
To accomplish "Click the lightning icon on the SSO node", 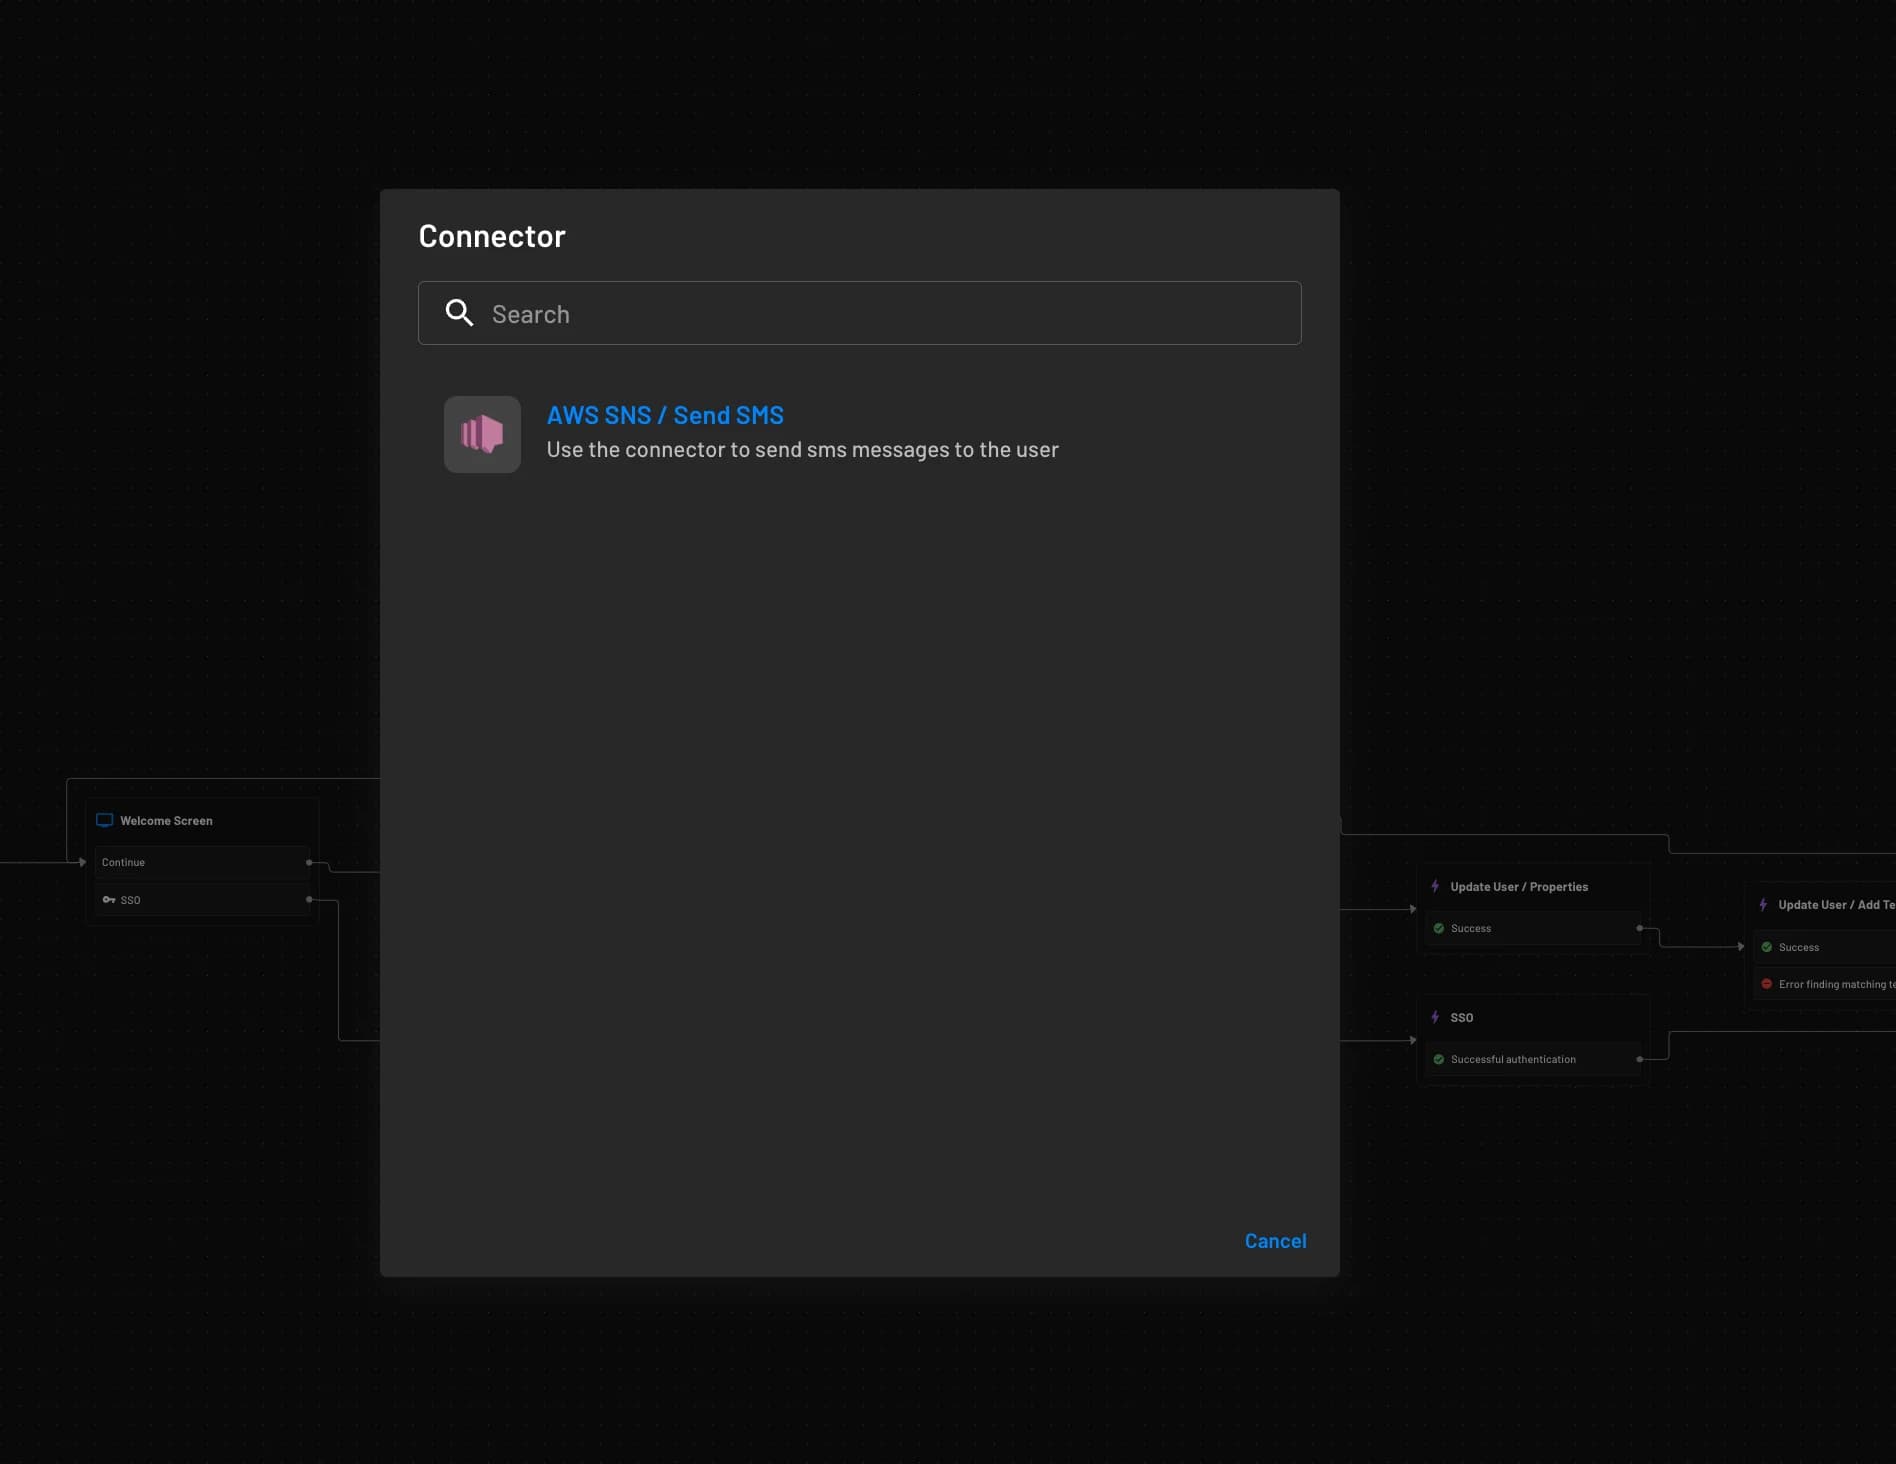I will [1436, 1016].
